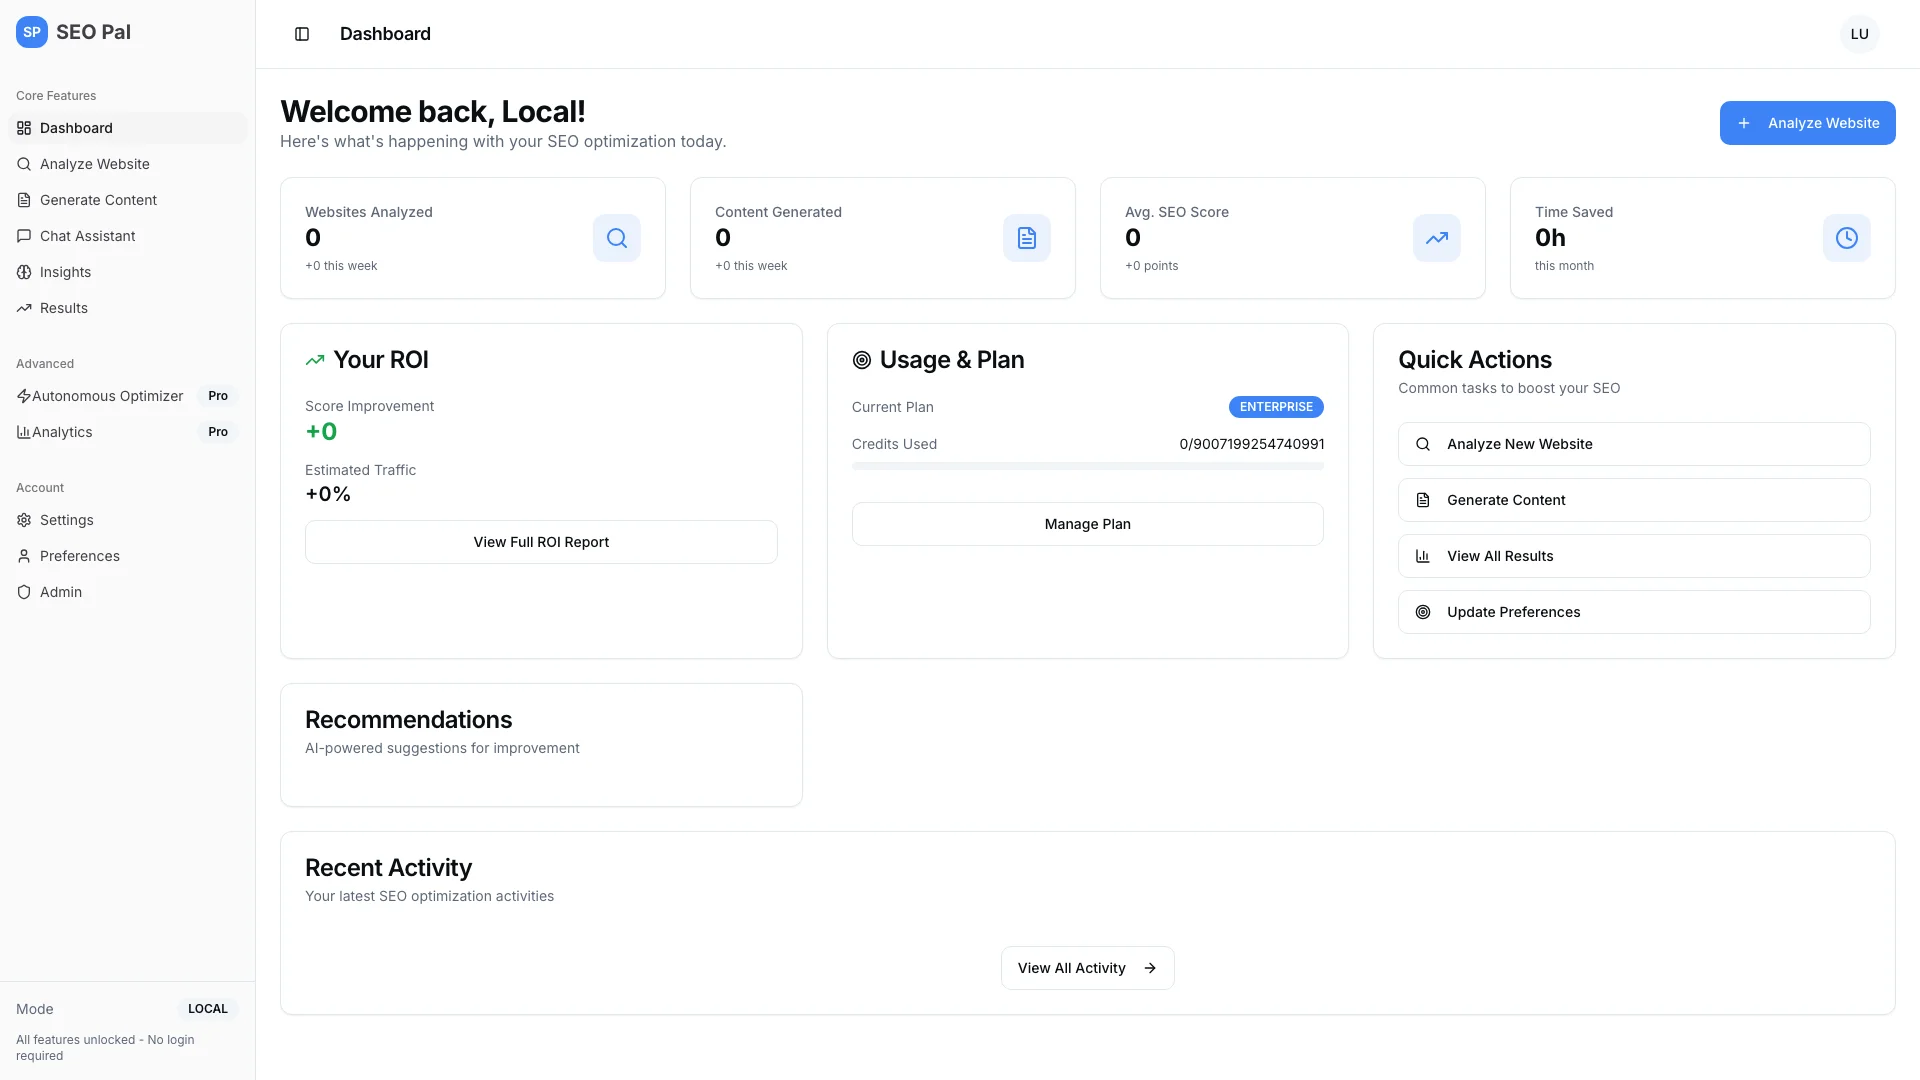The width and height of the screenshot is (1920, 1080).
Task: Click the ENTERPRISE plan badge
Action: [x=1275, y=407]
